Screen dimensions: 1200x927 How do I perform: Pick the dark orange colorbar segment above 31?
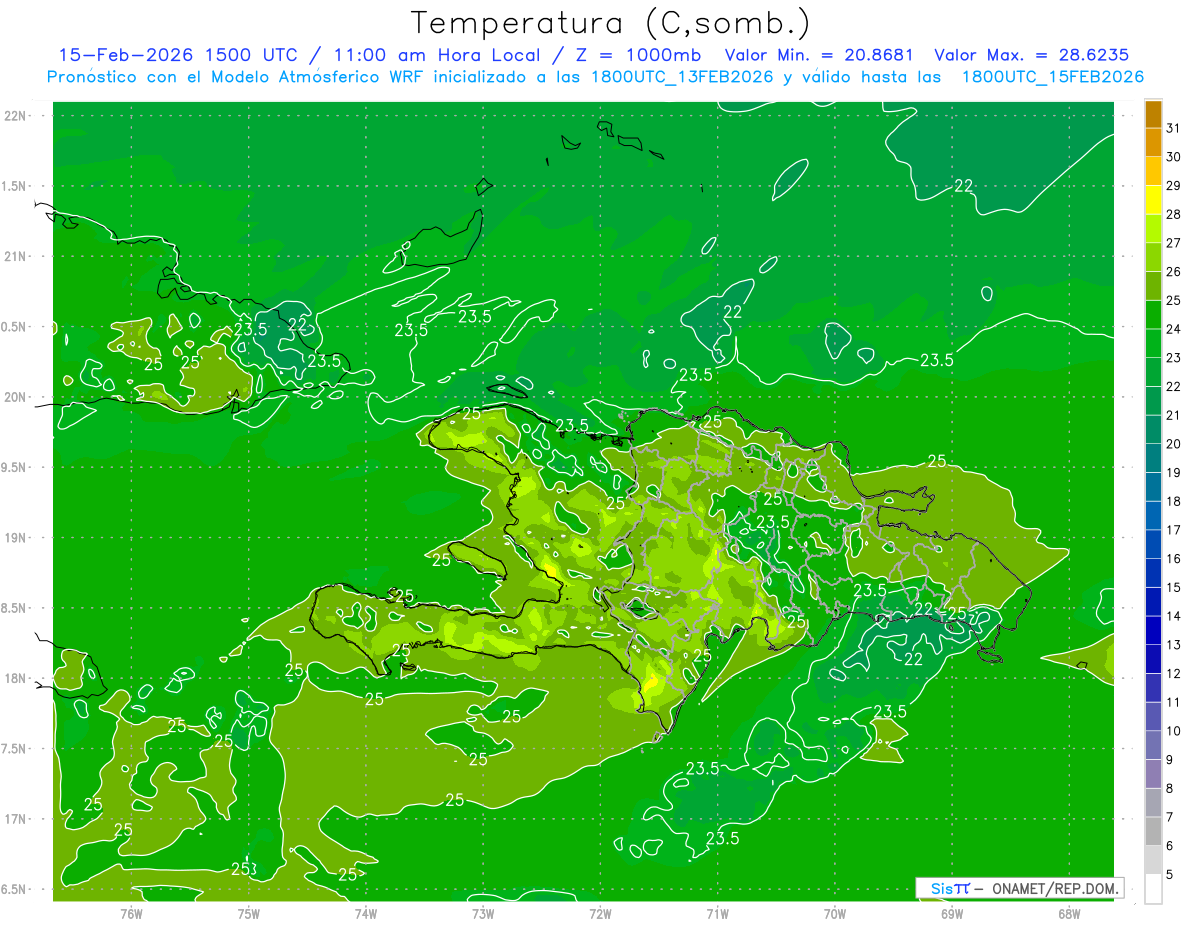[x=1153, y=114]
